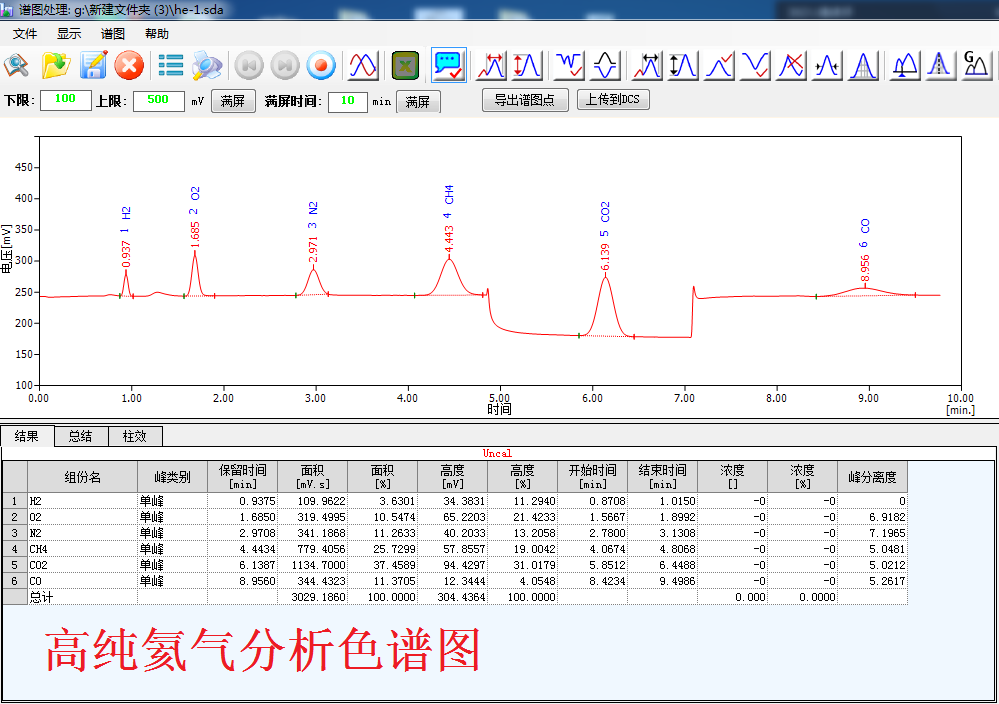Viewport: 999px width, 704px height.
Task: Switch to the 柱效 tab
Action: tap(135, 436)
